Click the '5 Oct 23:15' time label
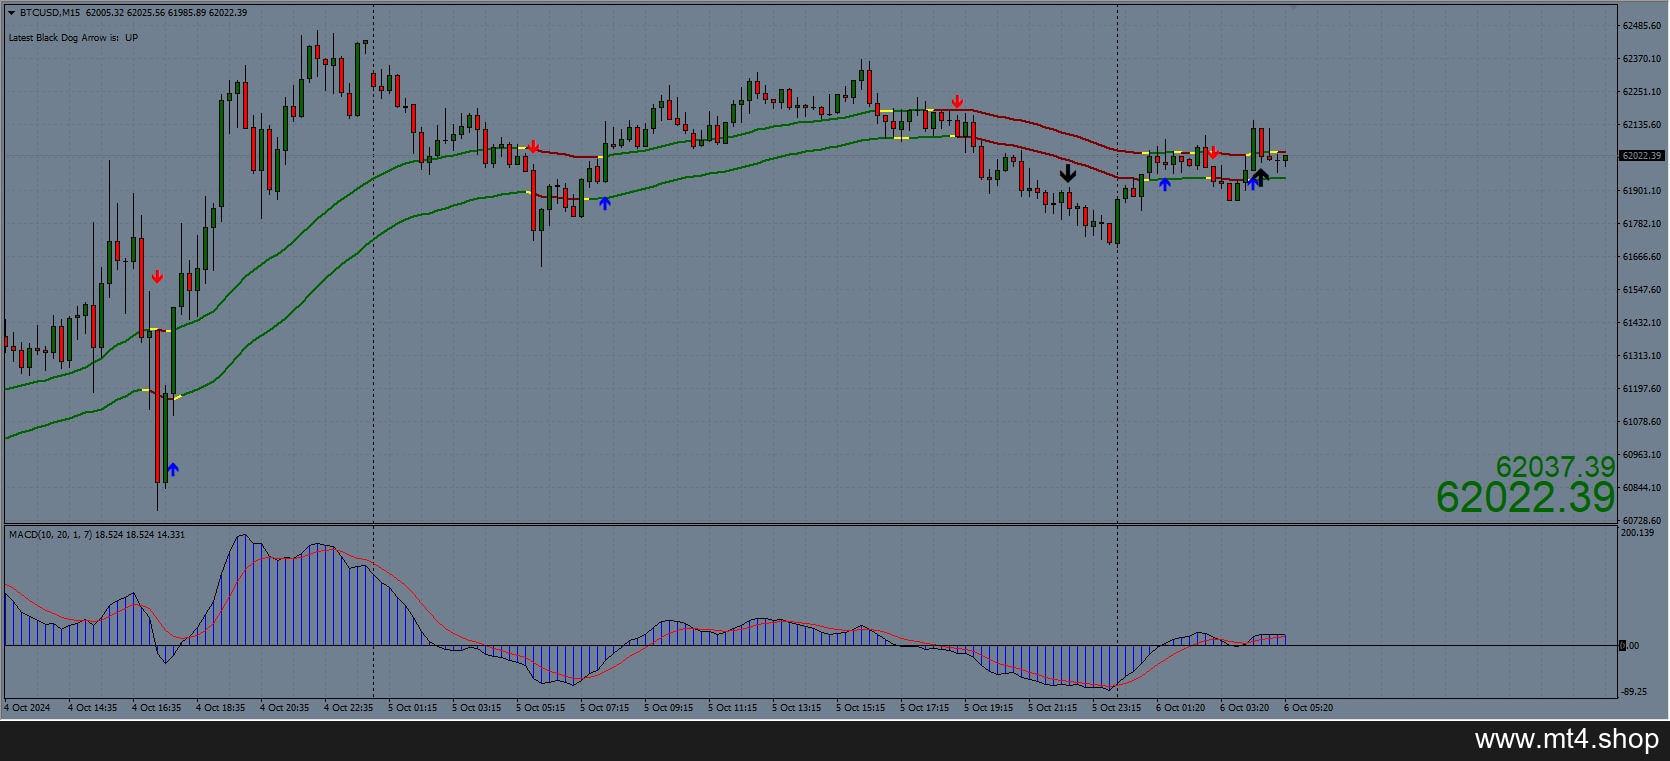This screenshot has width=1670, height=761. (1116, 708)
